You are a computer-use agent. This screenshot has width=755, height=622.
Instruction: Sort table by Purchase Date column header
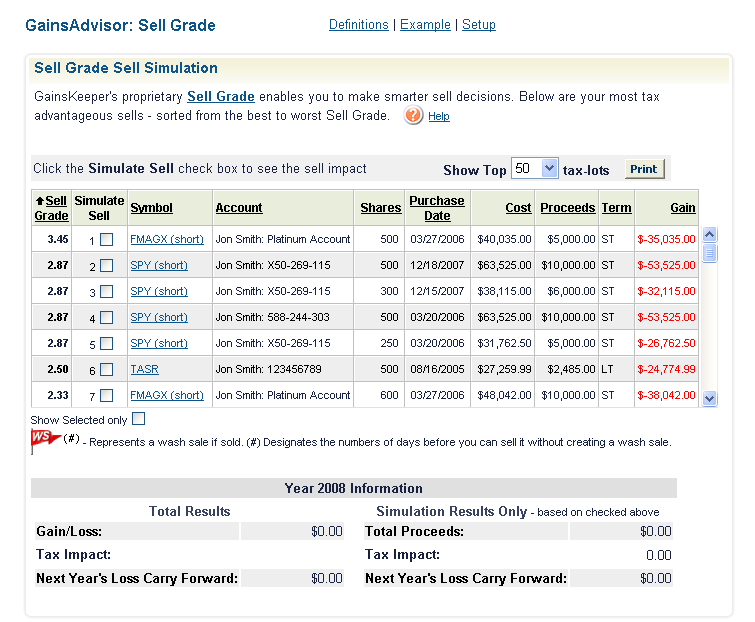437,208
